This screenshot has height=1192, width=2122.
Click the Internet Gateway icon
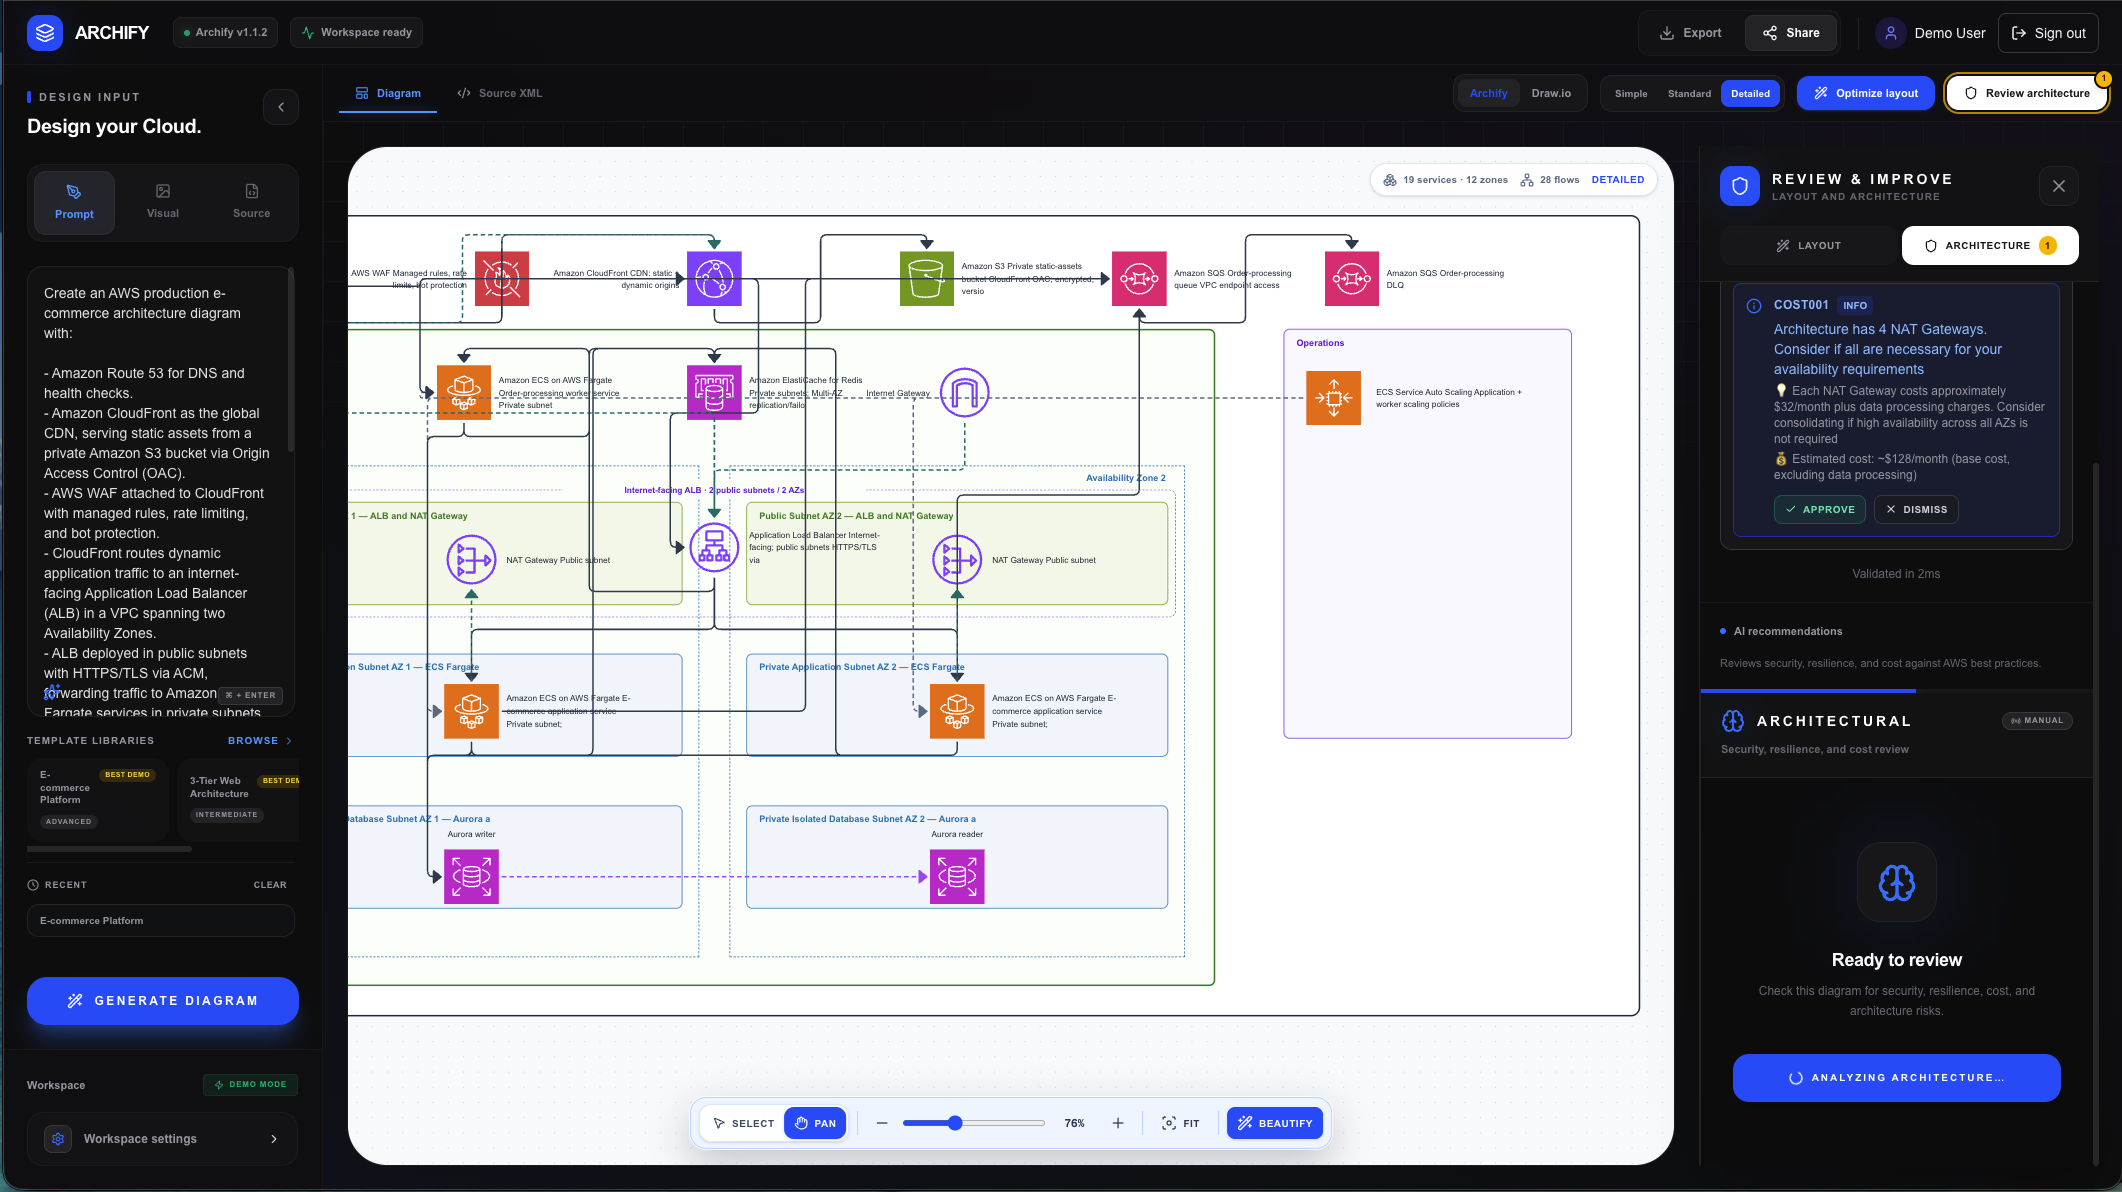pyautogui.click(x=964, y=392)
